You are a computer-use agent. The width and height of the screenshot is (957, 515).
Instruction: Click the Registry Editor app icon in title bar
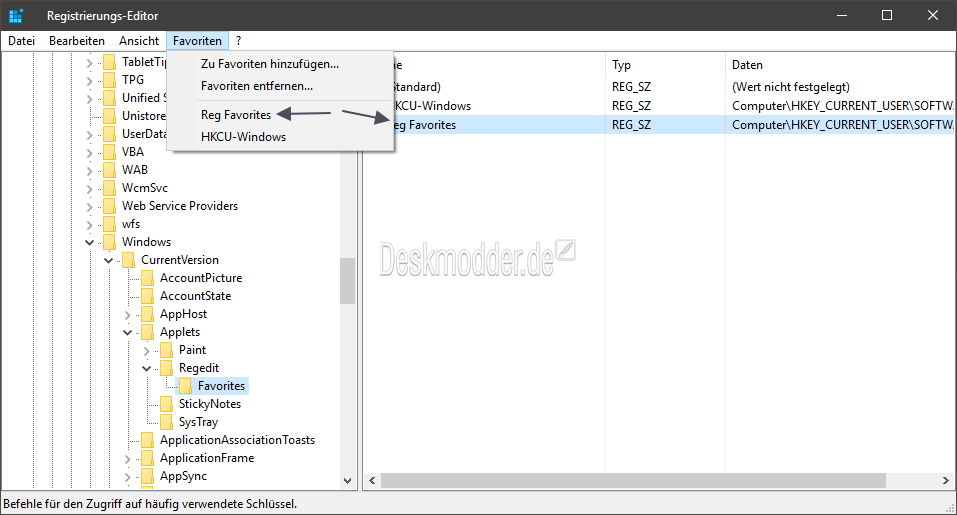(x=16, y=16)
